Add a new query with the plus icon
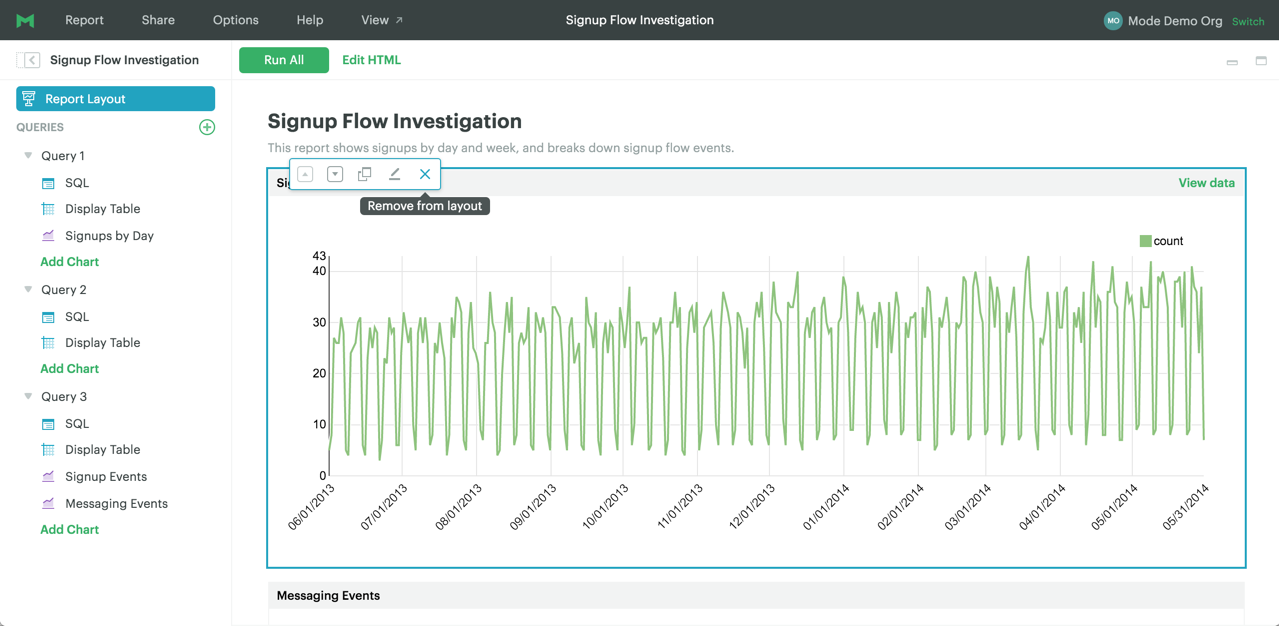Image resolution: width=1279 pixels, height=626 pixels. tap(207, 127)
